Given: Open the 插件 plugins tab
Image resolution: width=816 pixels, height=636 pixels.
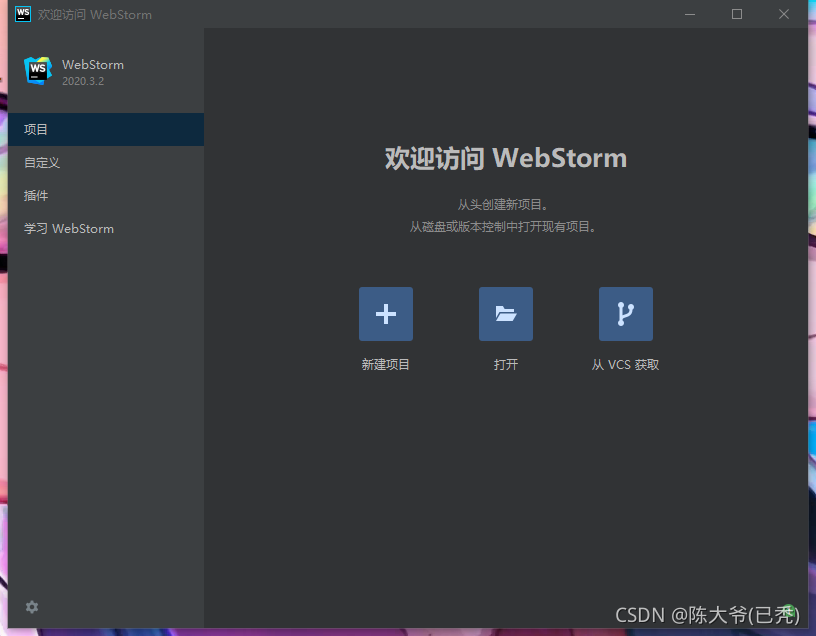Looking at the screenshot, I should tap(106, 196).
